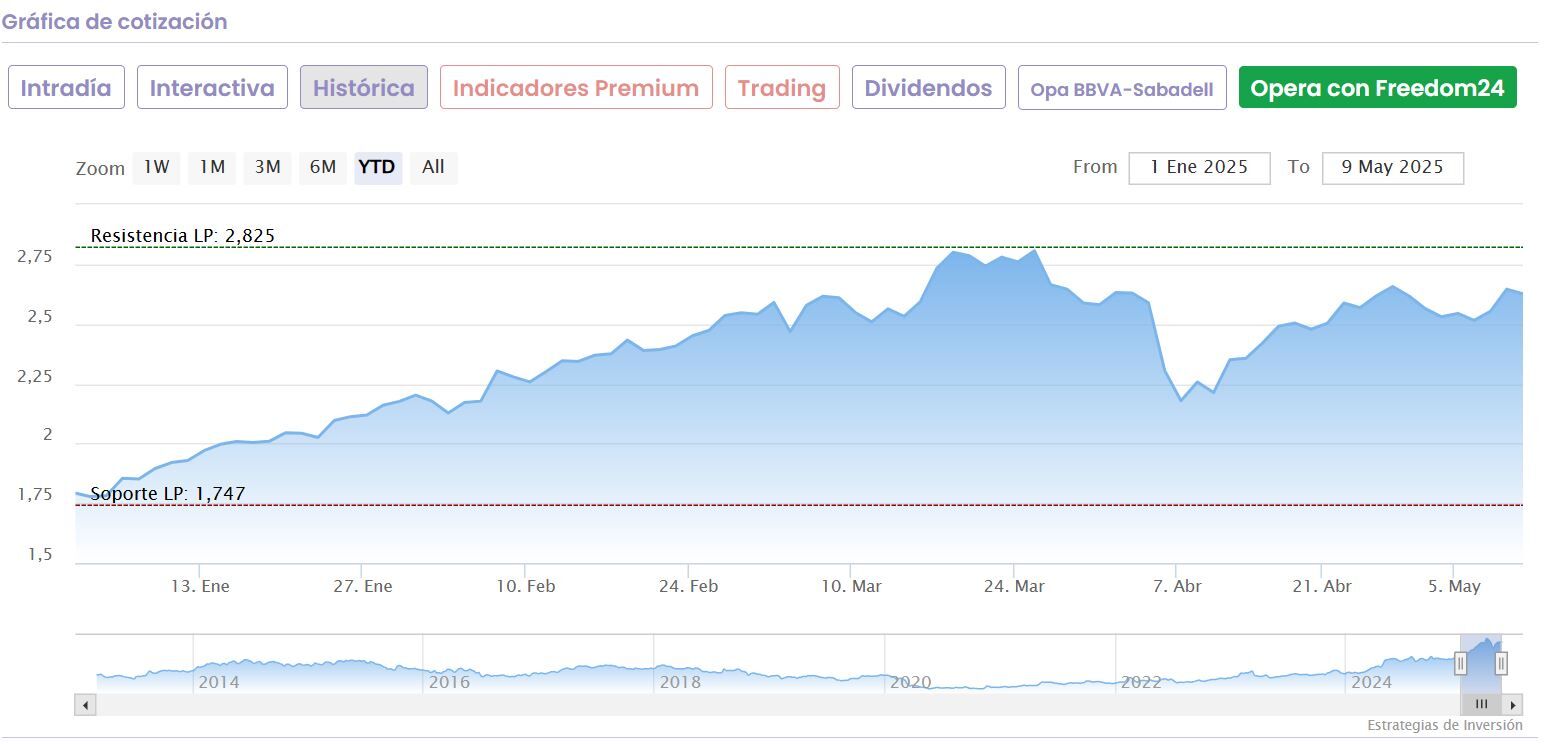Switch zoom to 6M
Viewport: 1555px width, 744px height.
pos(322,168)
